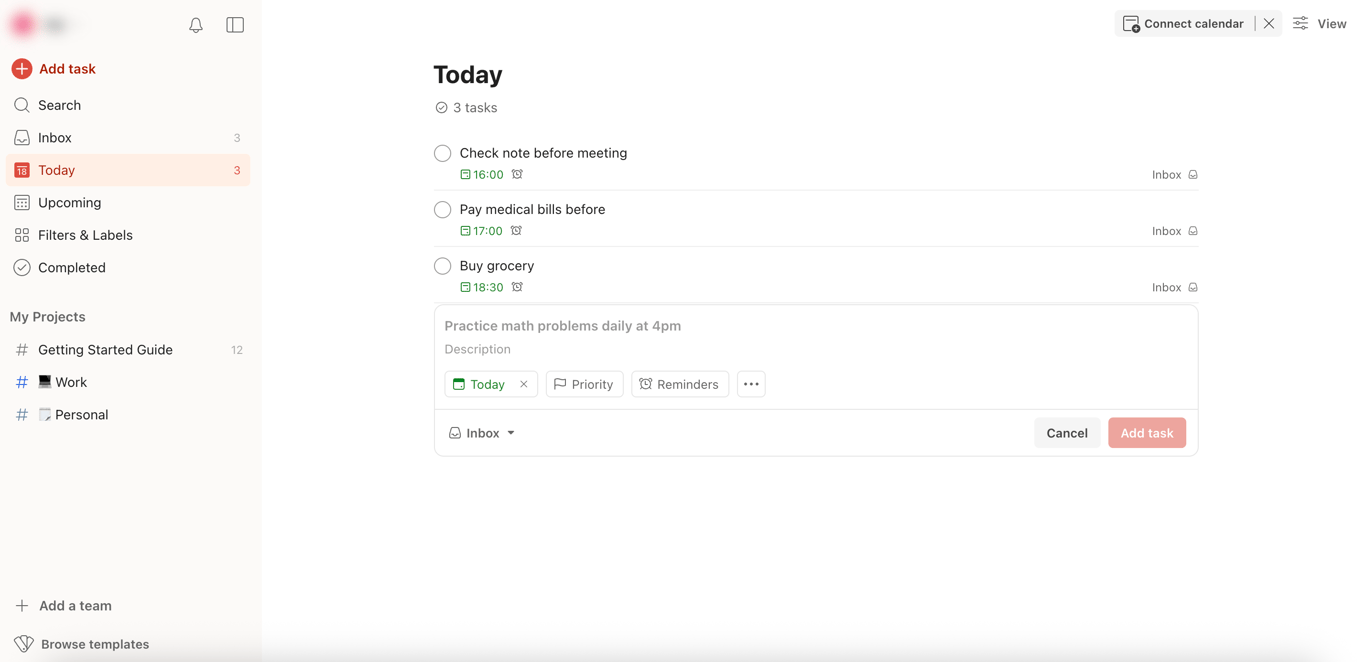
Task: Remove the Today date chip
Action: [x=524, y=384]
